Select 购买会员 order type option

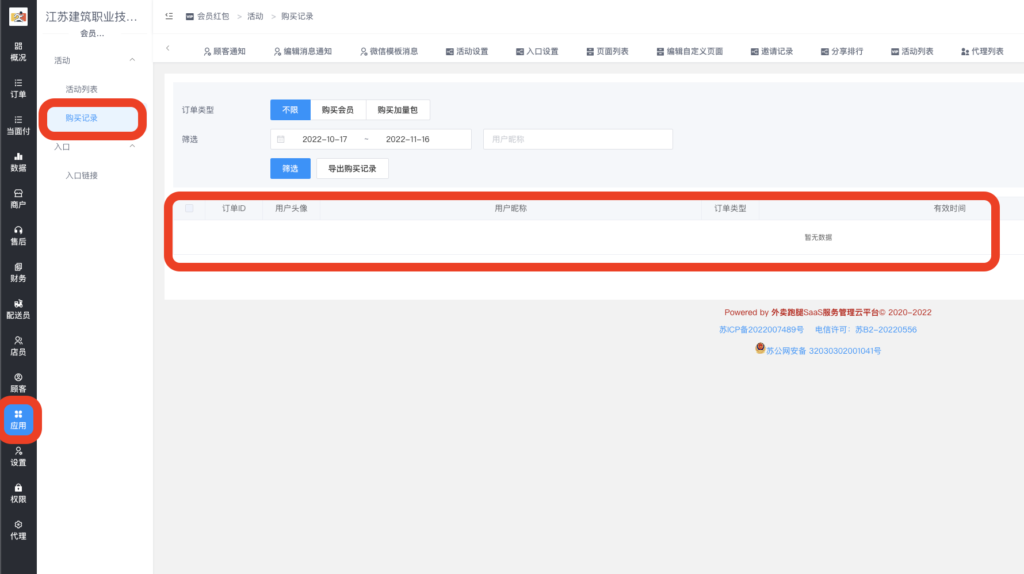click(x=338, y=110)
